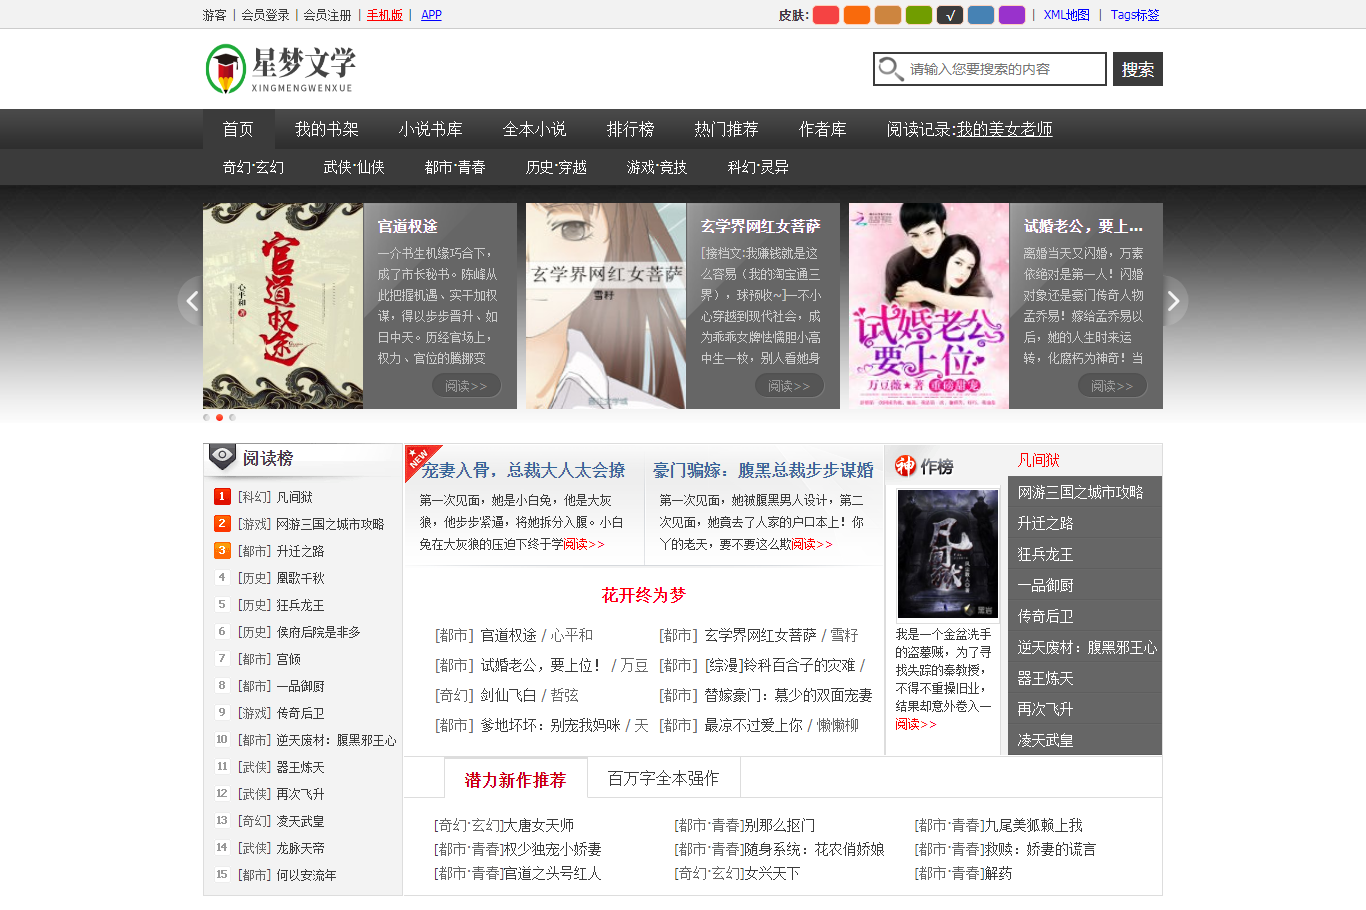
Task: Select 奇幻·玄幻 category
Action: (x=253, y=167)
